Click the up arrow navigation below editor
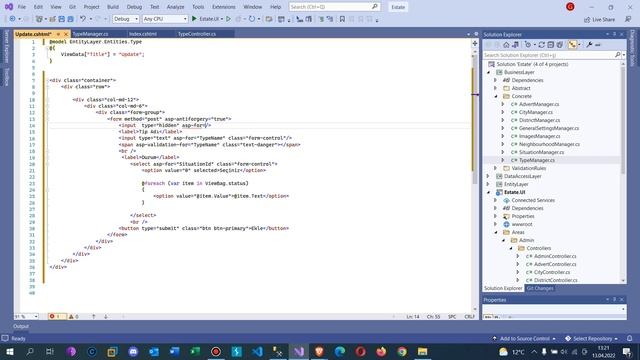 93,316
